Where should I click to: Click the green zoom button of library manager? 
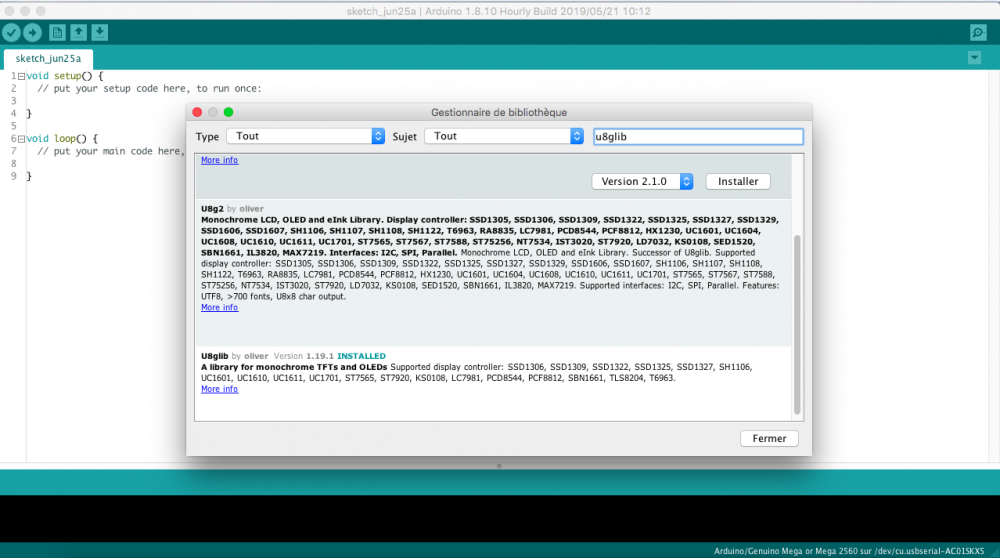(x=228, y=112)
